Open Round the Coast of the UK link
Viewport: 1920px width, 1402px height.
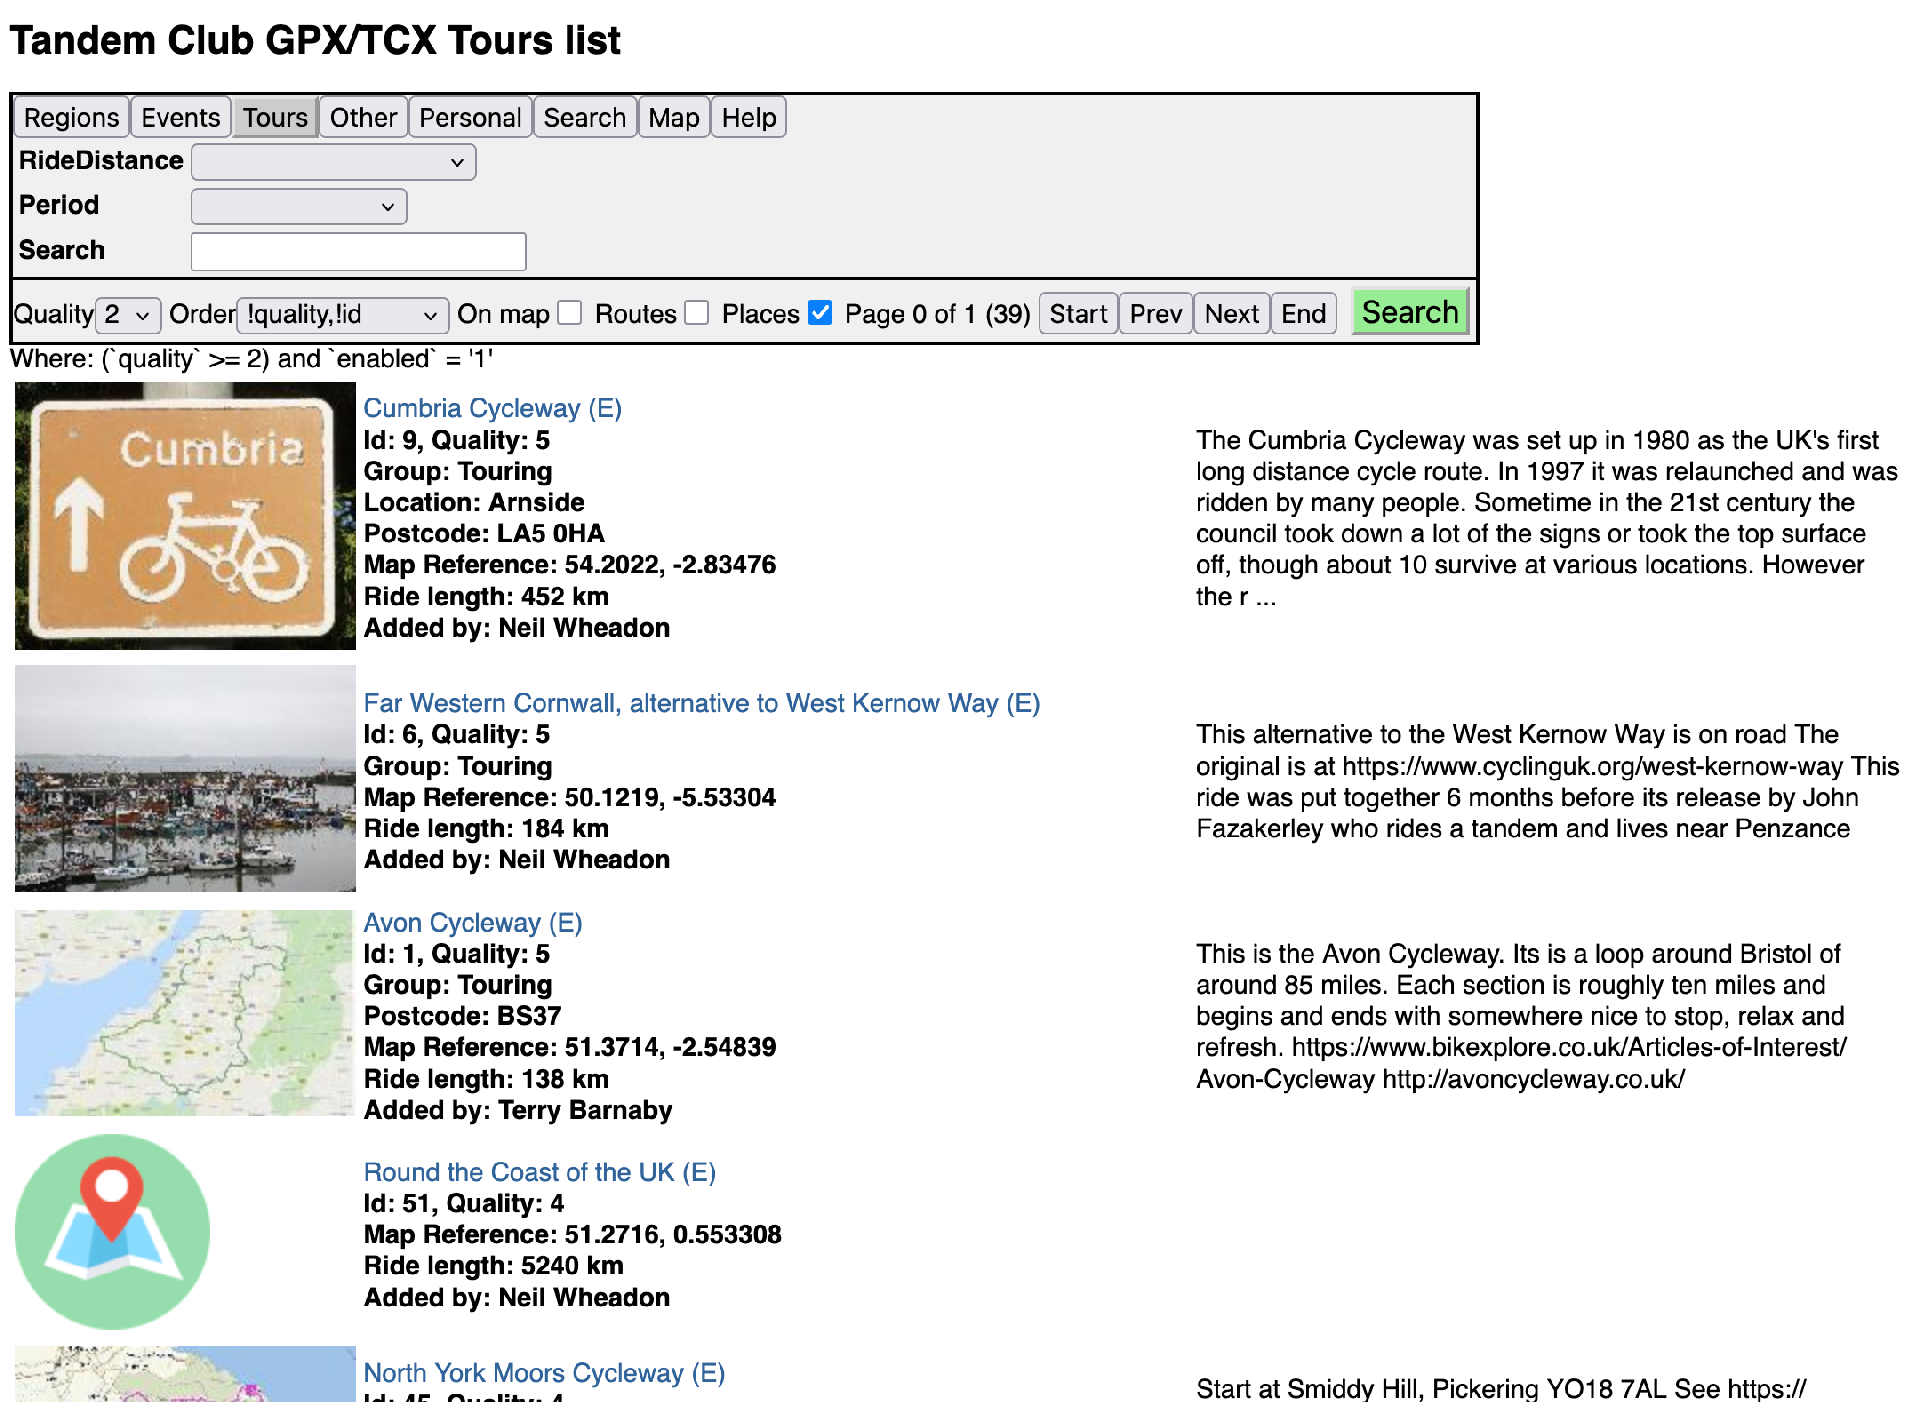pyautogui.click(x=539, y=1172)
